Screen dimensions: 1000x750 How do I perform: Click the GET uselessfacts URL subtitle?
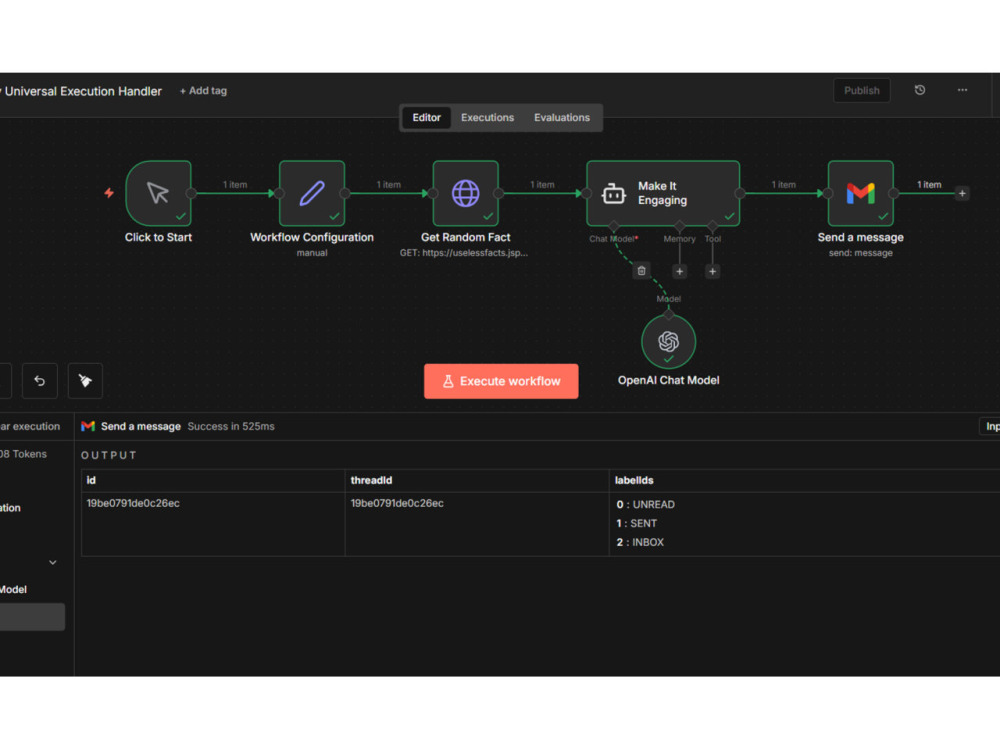[464, 253]
